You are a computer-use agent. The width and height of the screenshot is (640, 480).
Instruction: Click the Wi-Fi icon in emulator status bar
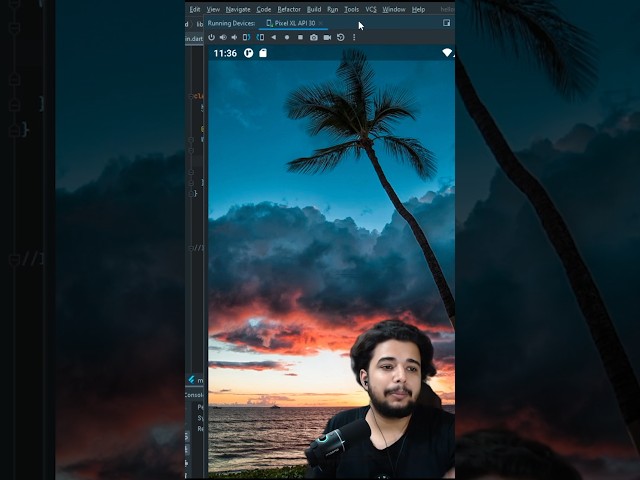pos(447,53)
